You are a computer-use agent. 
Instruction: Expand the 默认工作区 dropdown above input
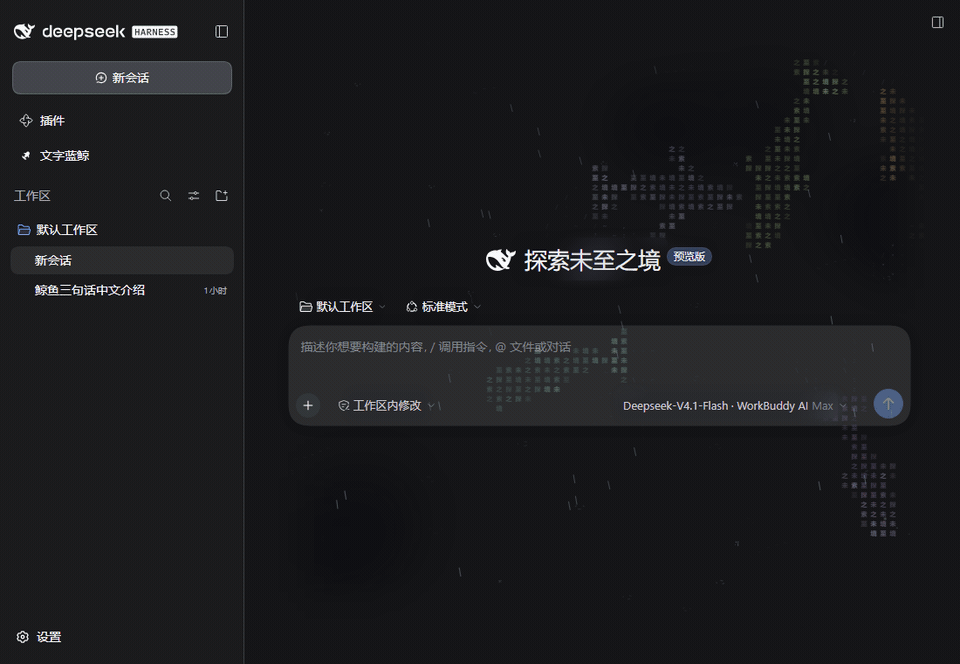point(342,307)
